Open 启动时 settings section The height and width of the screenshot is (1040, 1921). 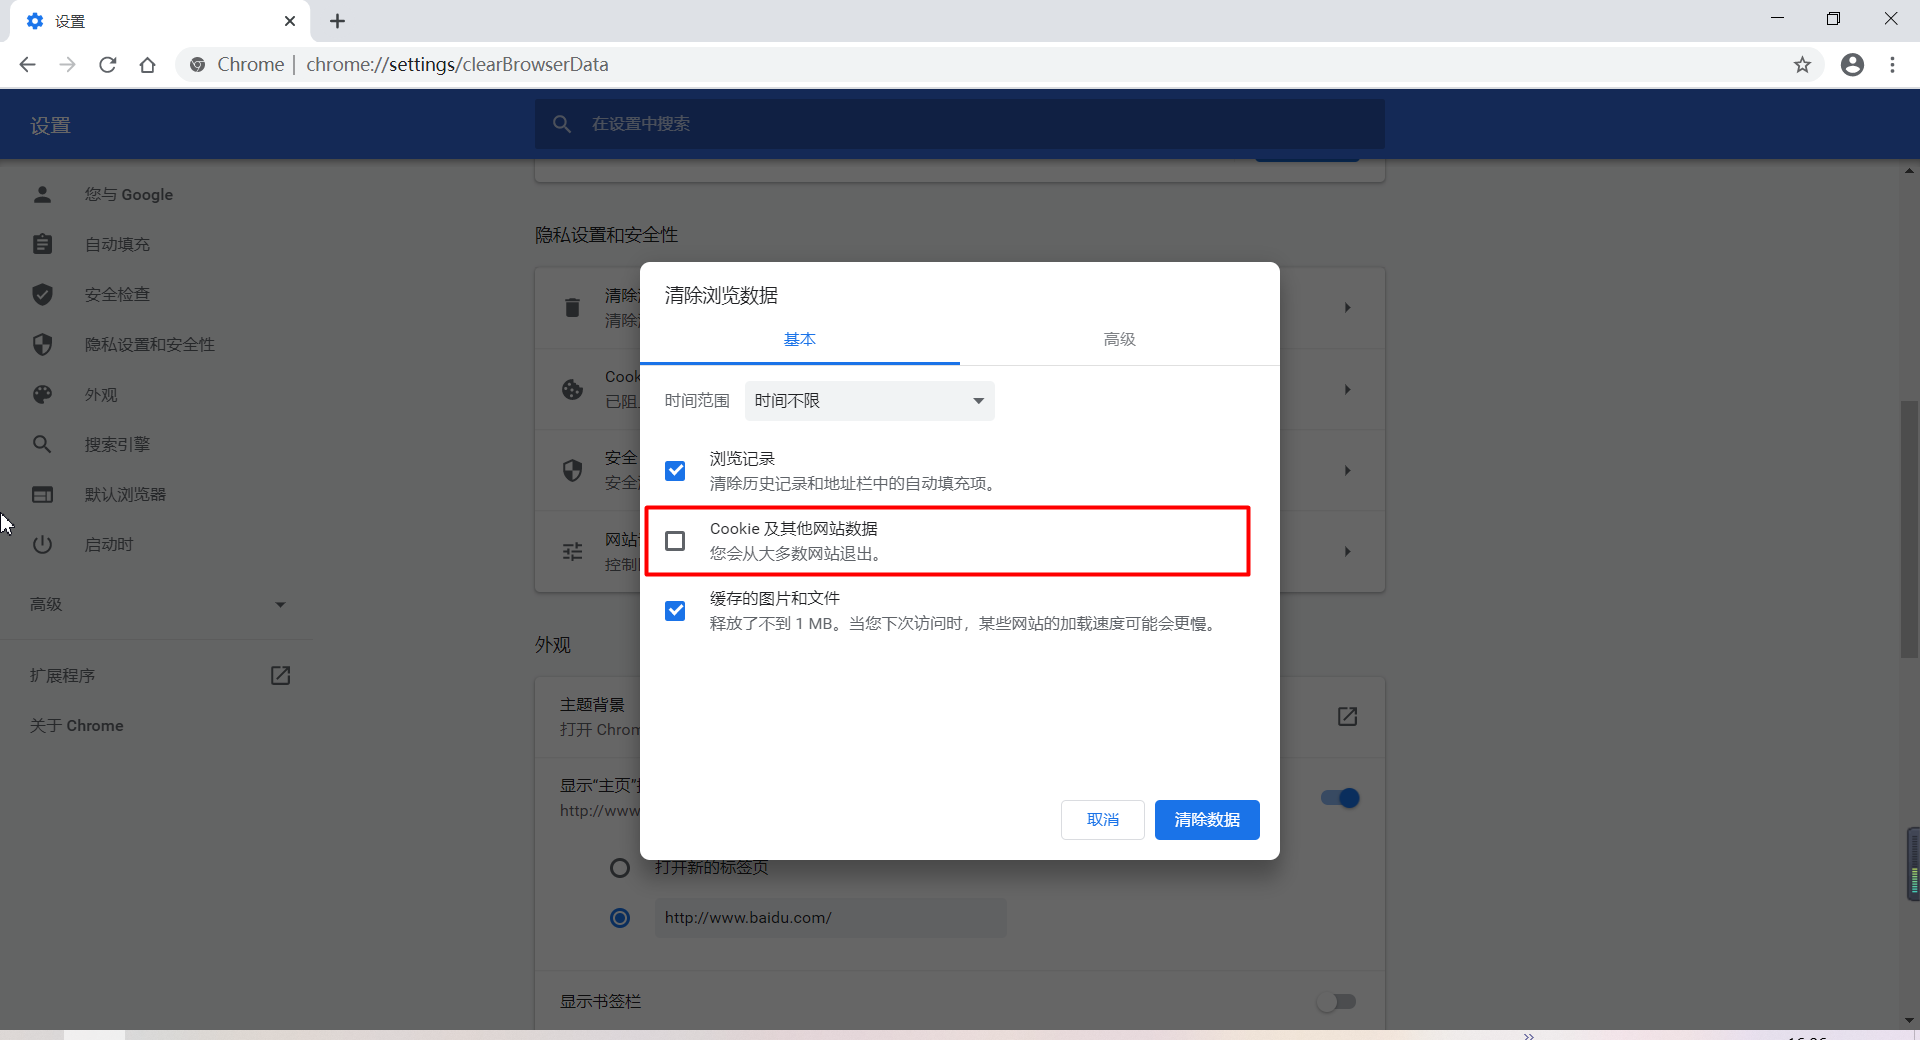coord(109,545)
